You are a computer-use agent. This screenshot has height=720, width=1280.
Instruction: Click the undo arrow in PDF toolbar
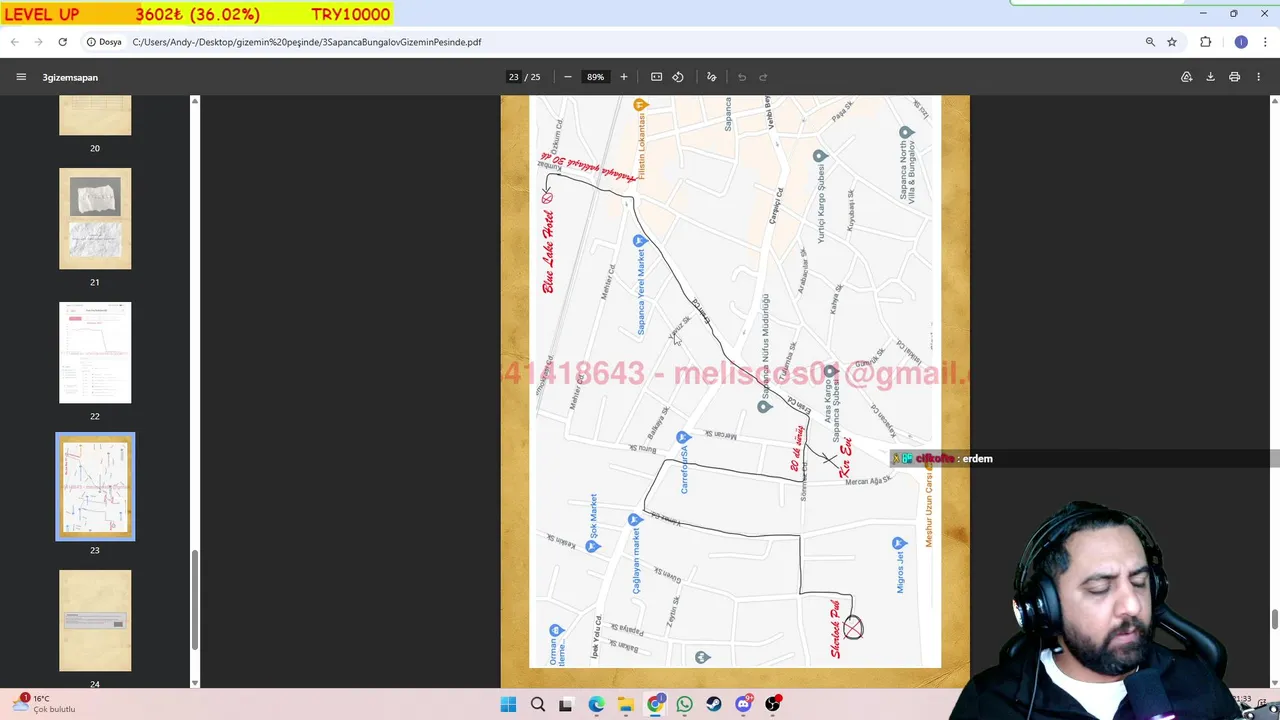click(x=742, y=77)
